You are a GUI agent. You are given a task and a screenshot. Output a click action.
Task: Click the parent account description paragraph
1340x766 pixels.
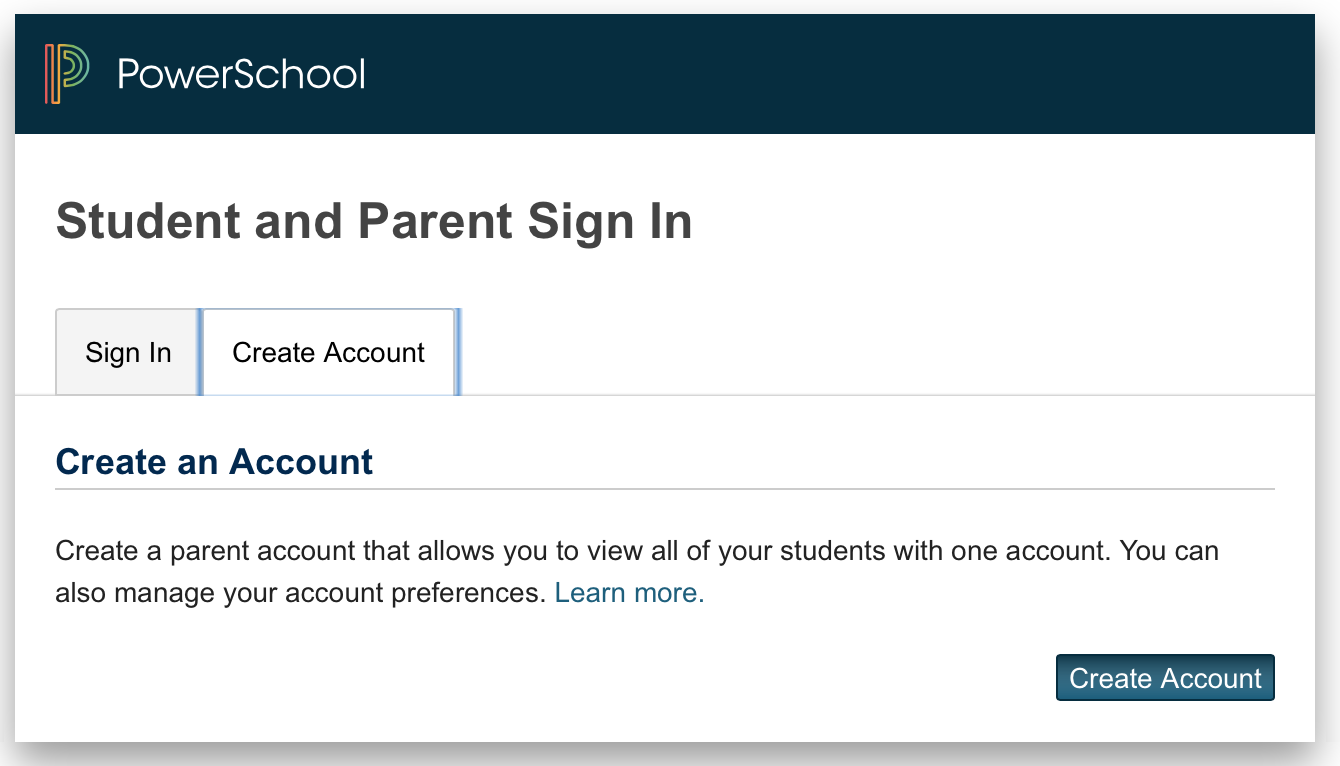pos(637,572)
